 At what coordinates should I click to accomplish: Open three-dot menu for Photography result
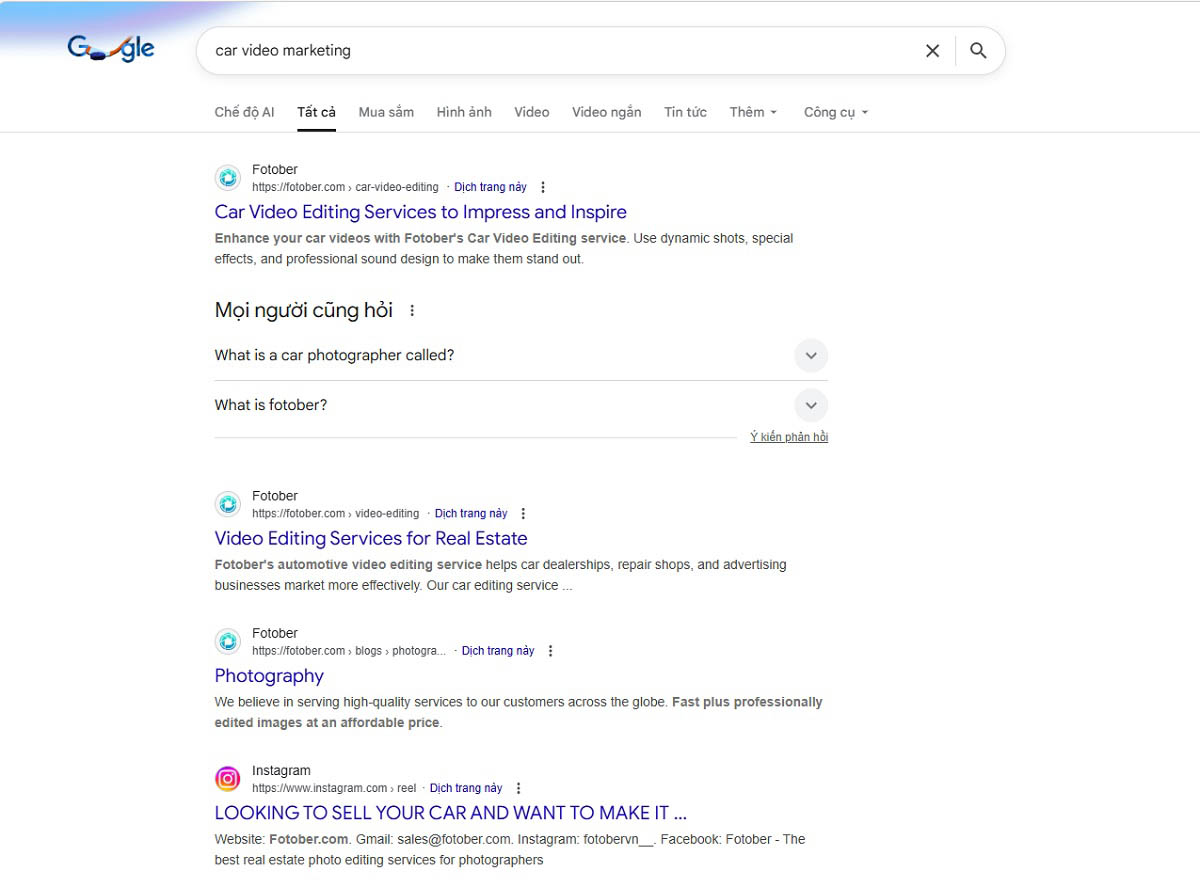point(550,651)
